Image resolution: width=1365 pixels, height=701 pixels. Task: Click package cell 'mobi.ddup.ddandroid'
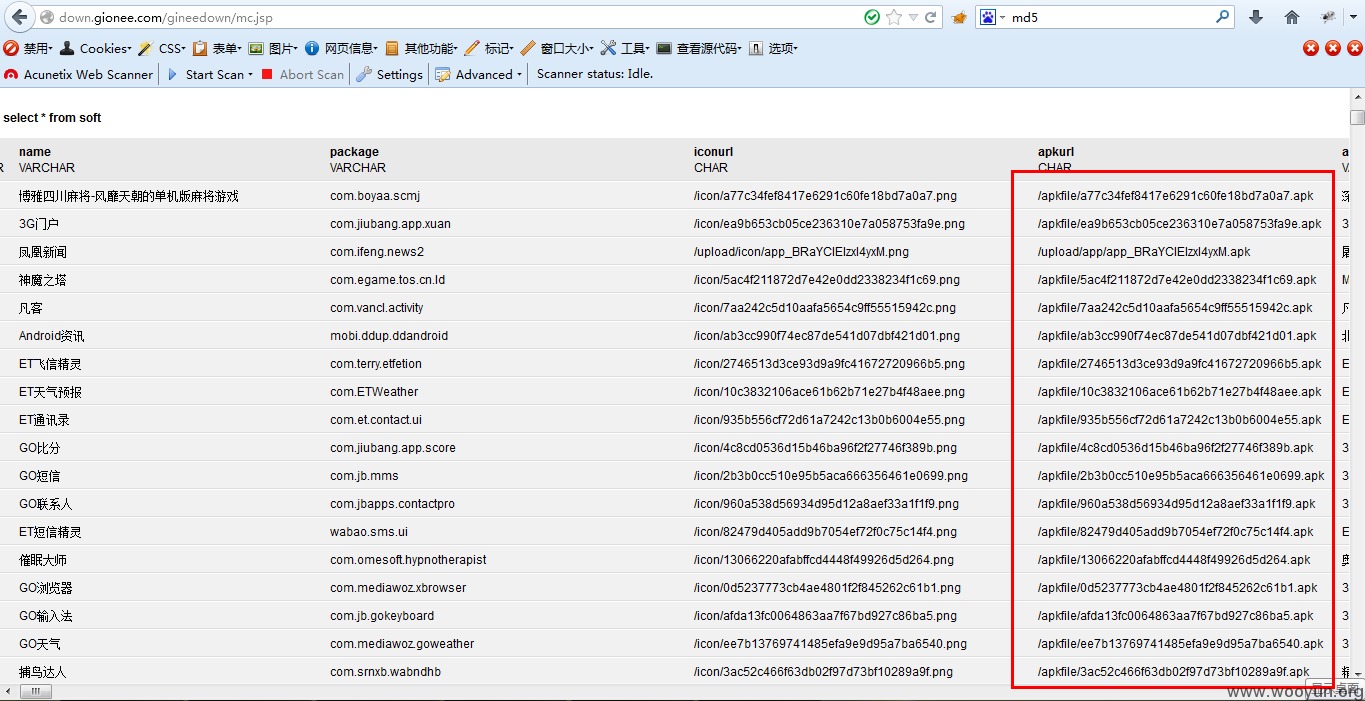(x=389, y=336)
